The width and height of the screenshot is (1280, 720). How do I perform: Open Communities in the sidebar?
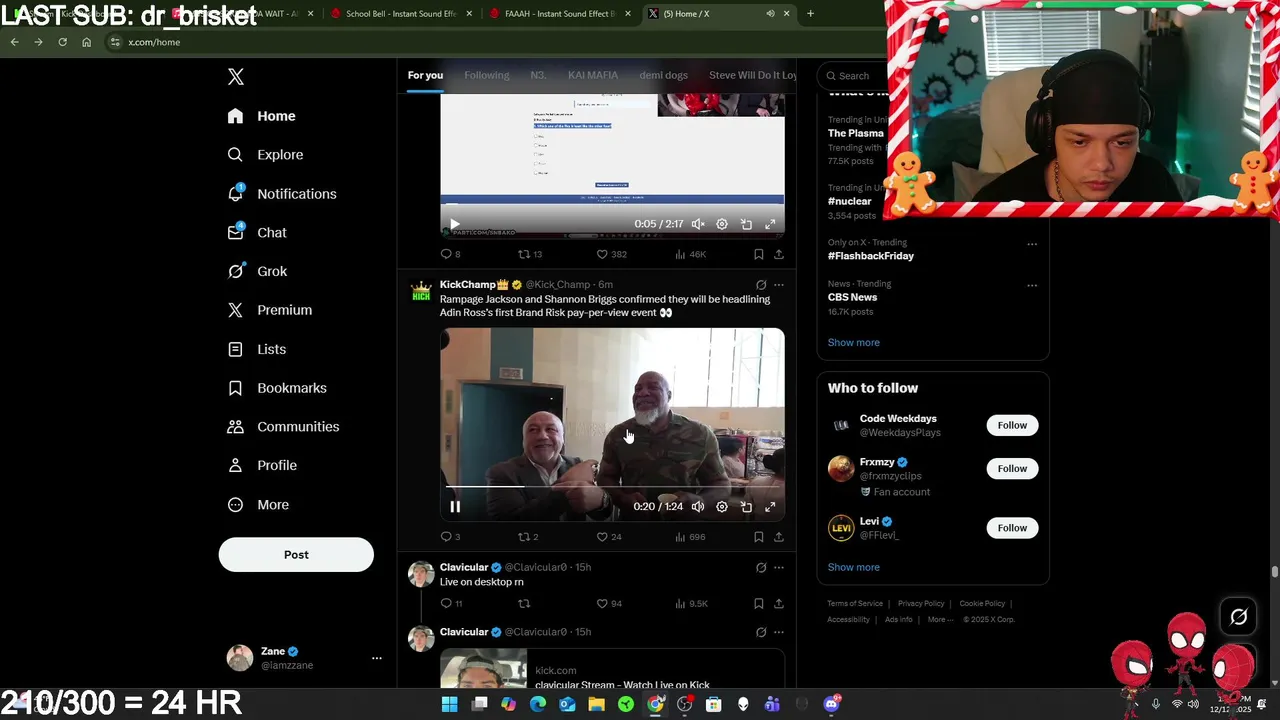click(x=283, y=427)
